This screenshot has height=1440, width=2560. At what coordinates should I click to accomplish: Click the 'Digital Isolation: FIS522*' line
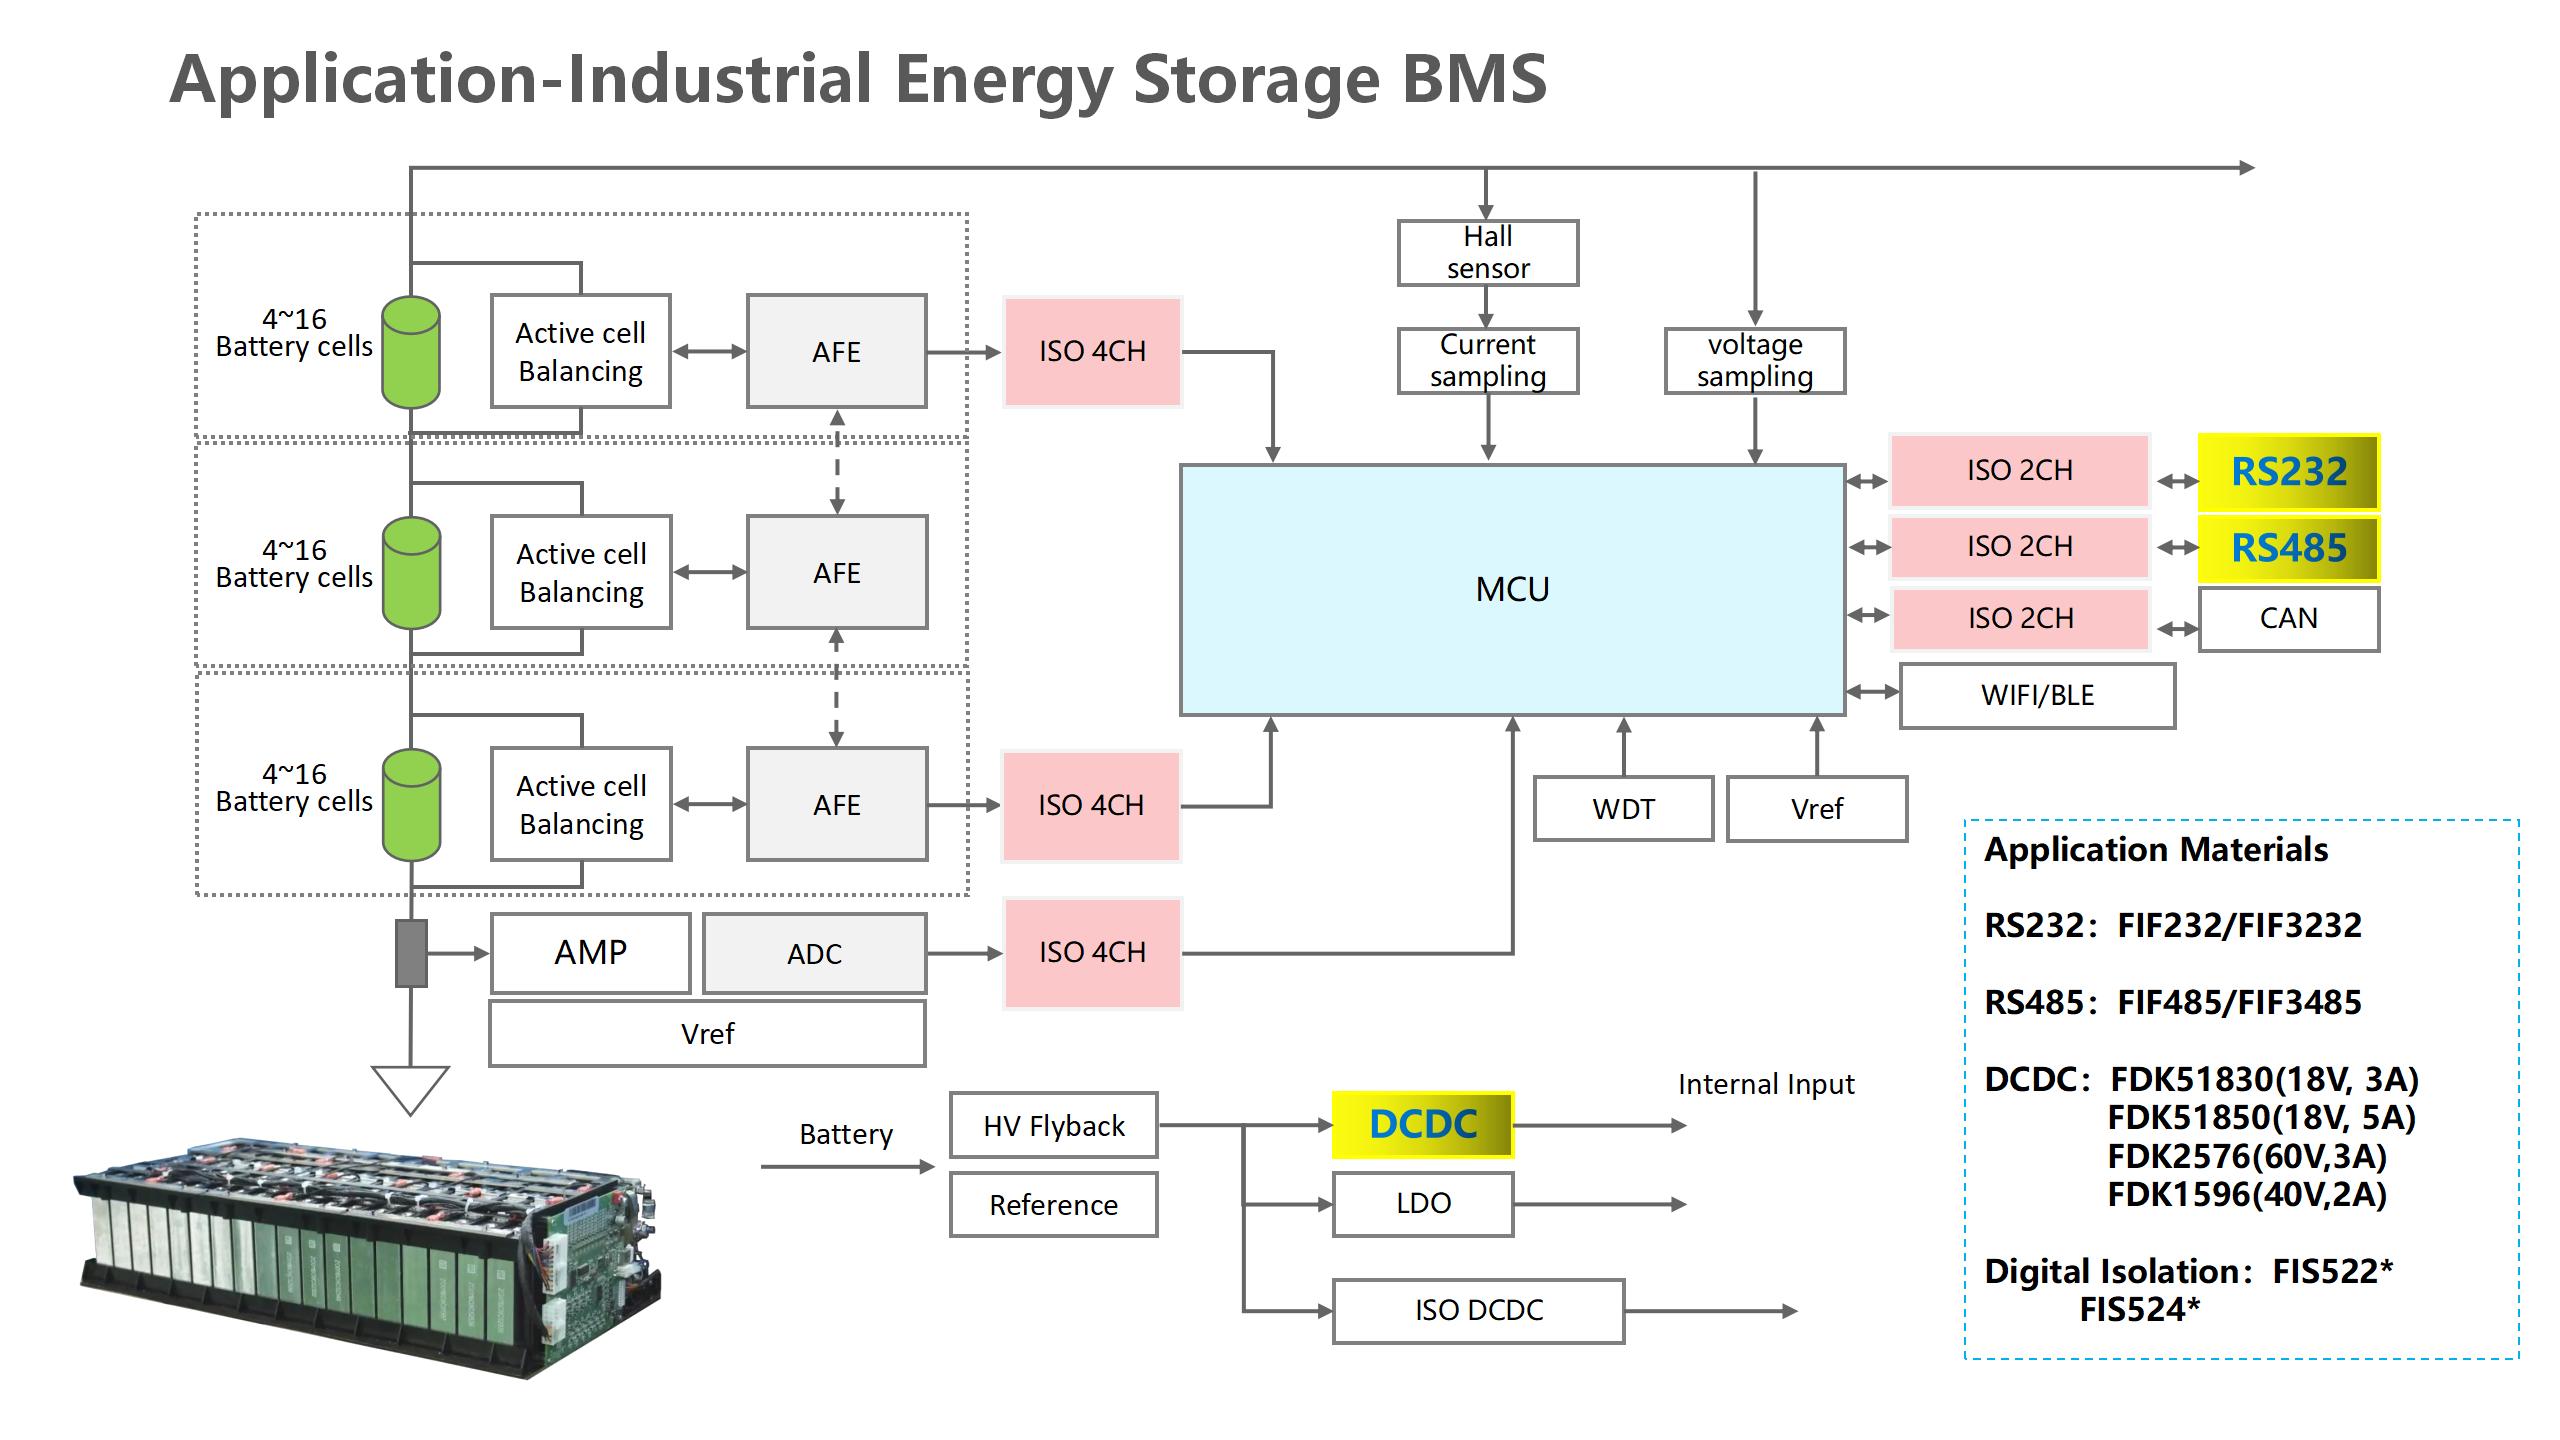[x=2189, y=1272]
